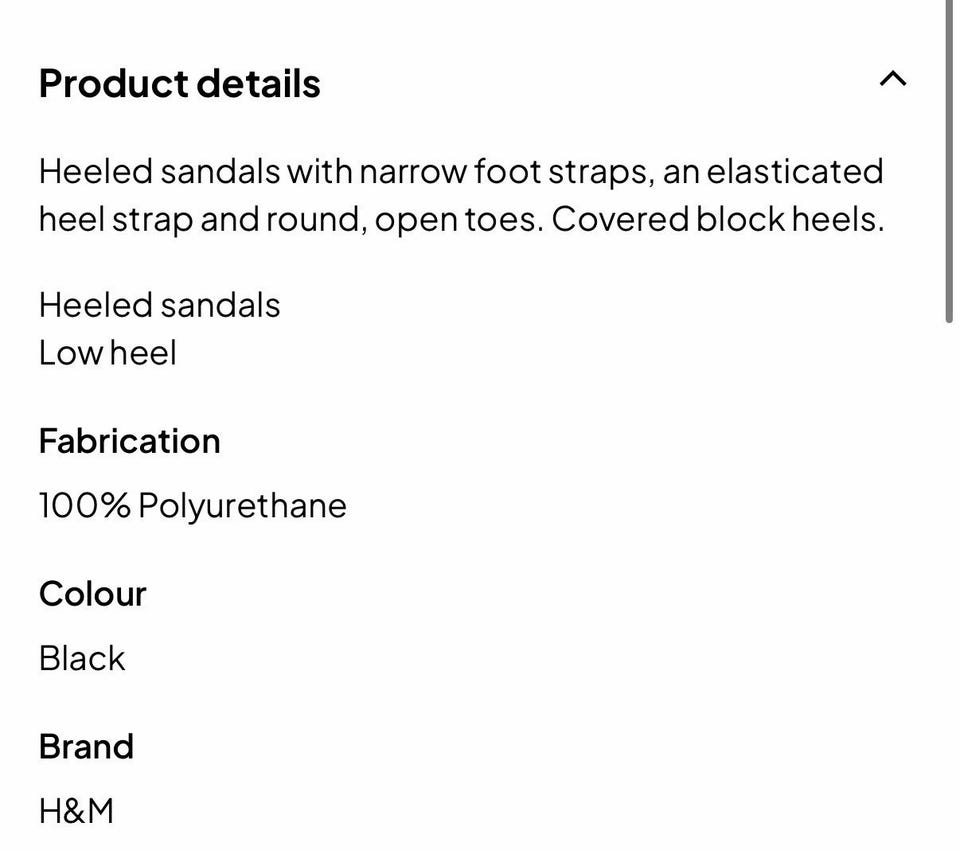960x850 pixels.
Task: Click the vertical scrollbar thumb
Action: pos(948,160)
